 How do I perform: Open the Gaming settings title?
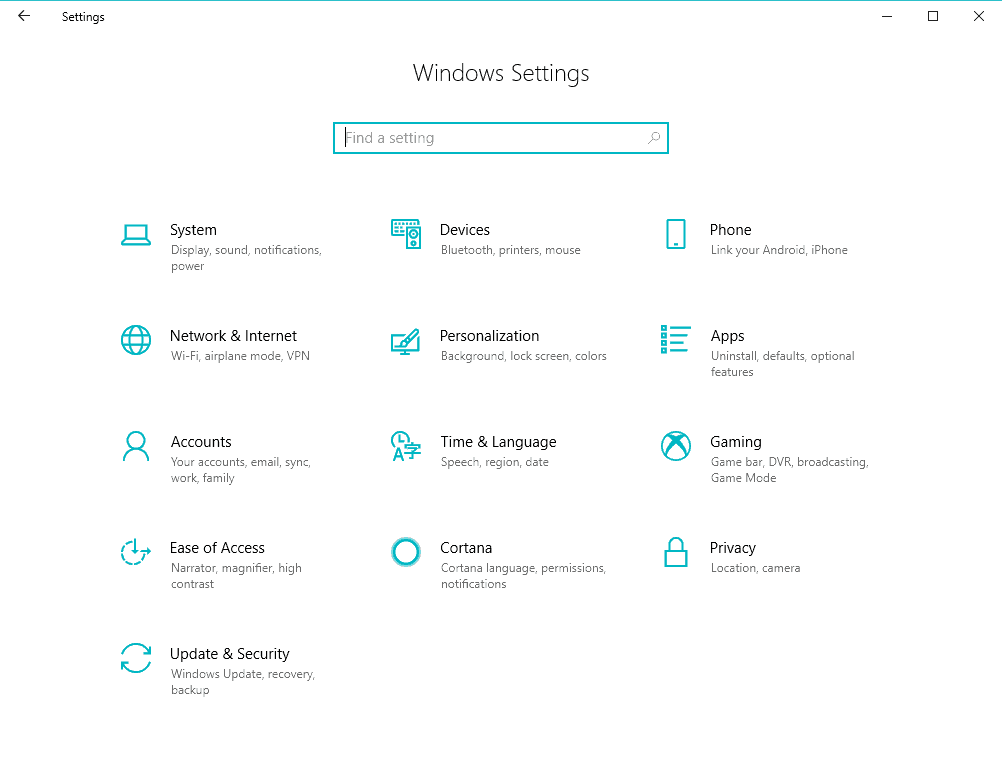coord(736,442)
